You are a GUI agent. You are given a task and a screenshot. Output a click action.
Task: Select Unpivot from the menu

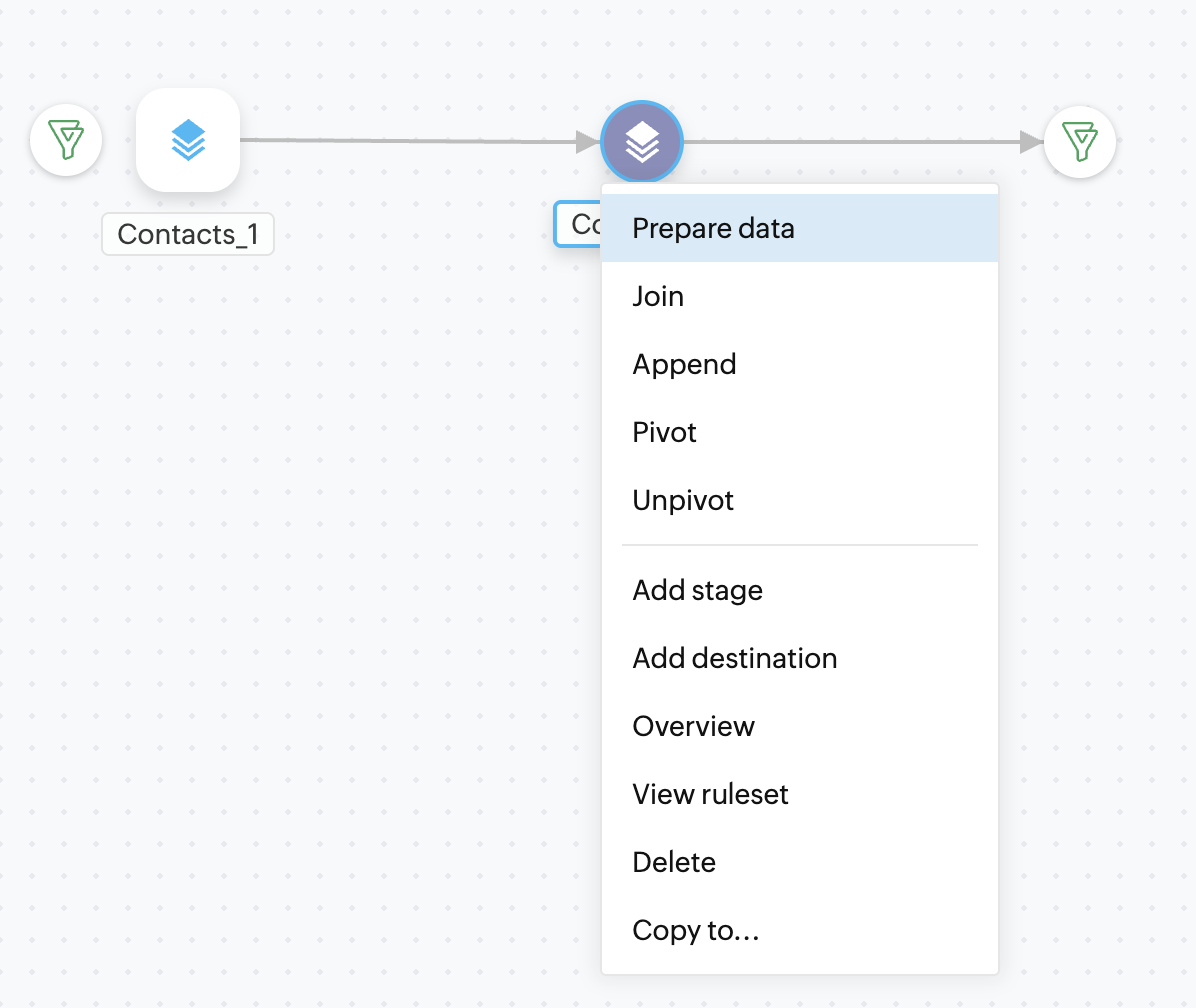tap(683, 500)
